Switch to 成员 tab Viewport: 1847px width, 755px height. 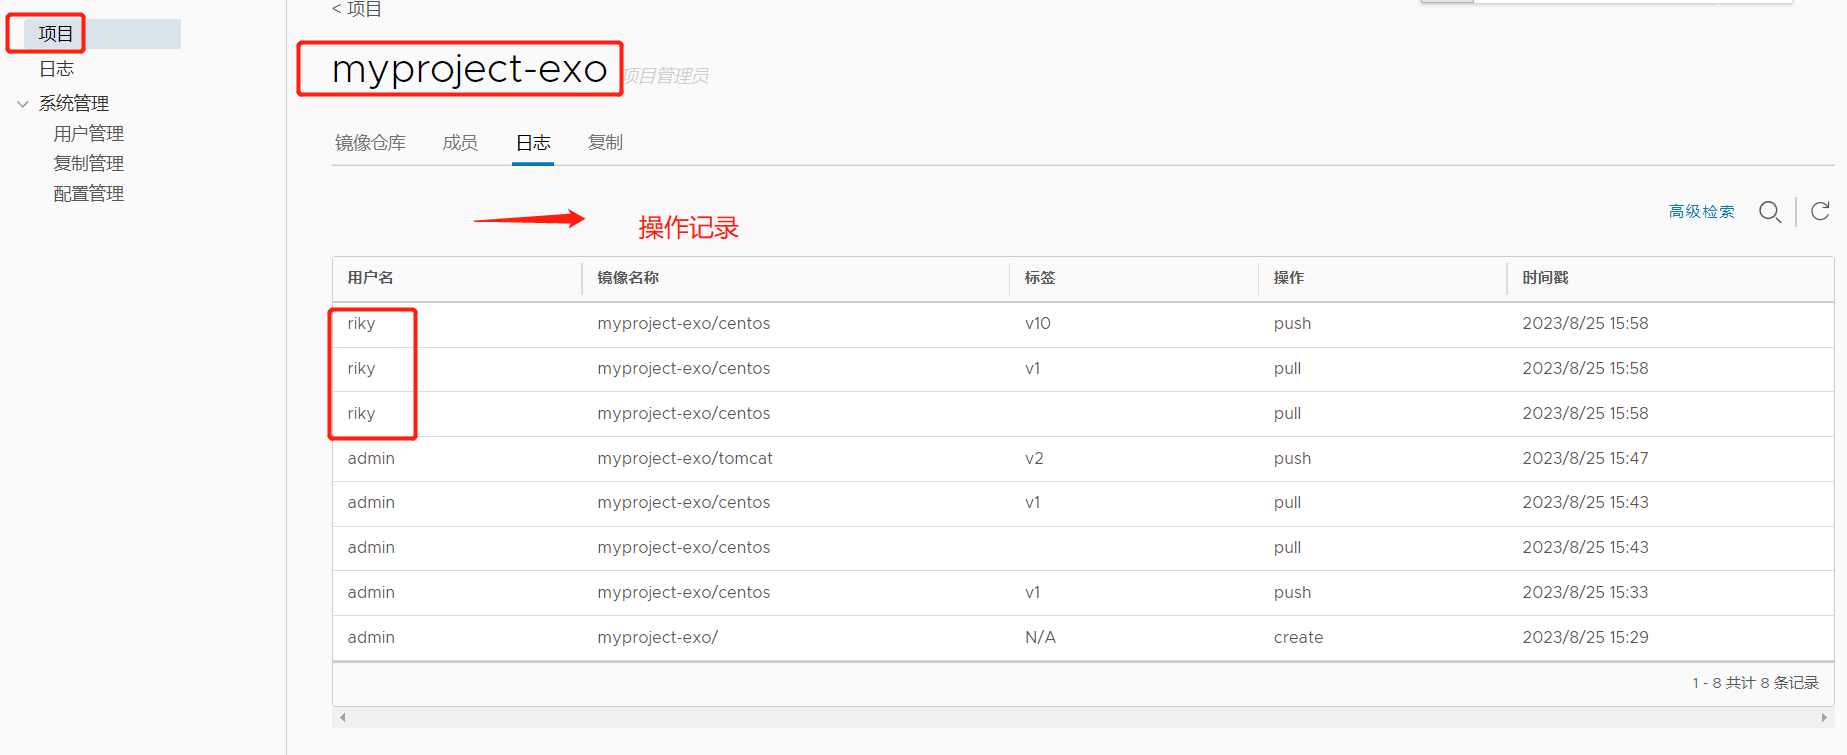tap(460, 143)
